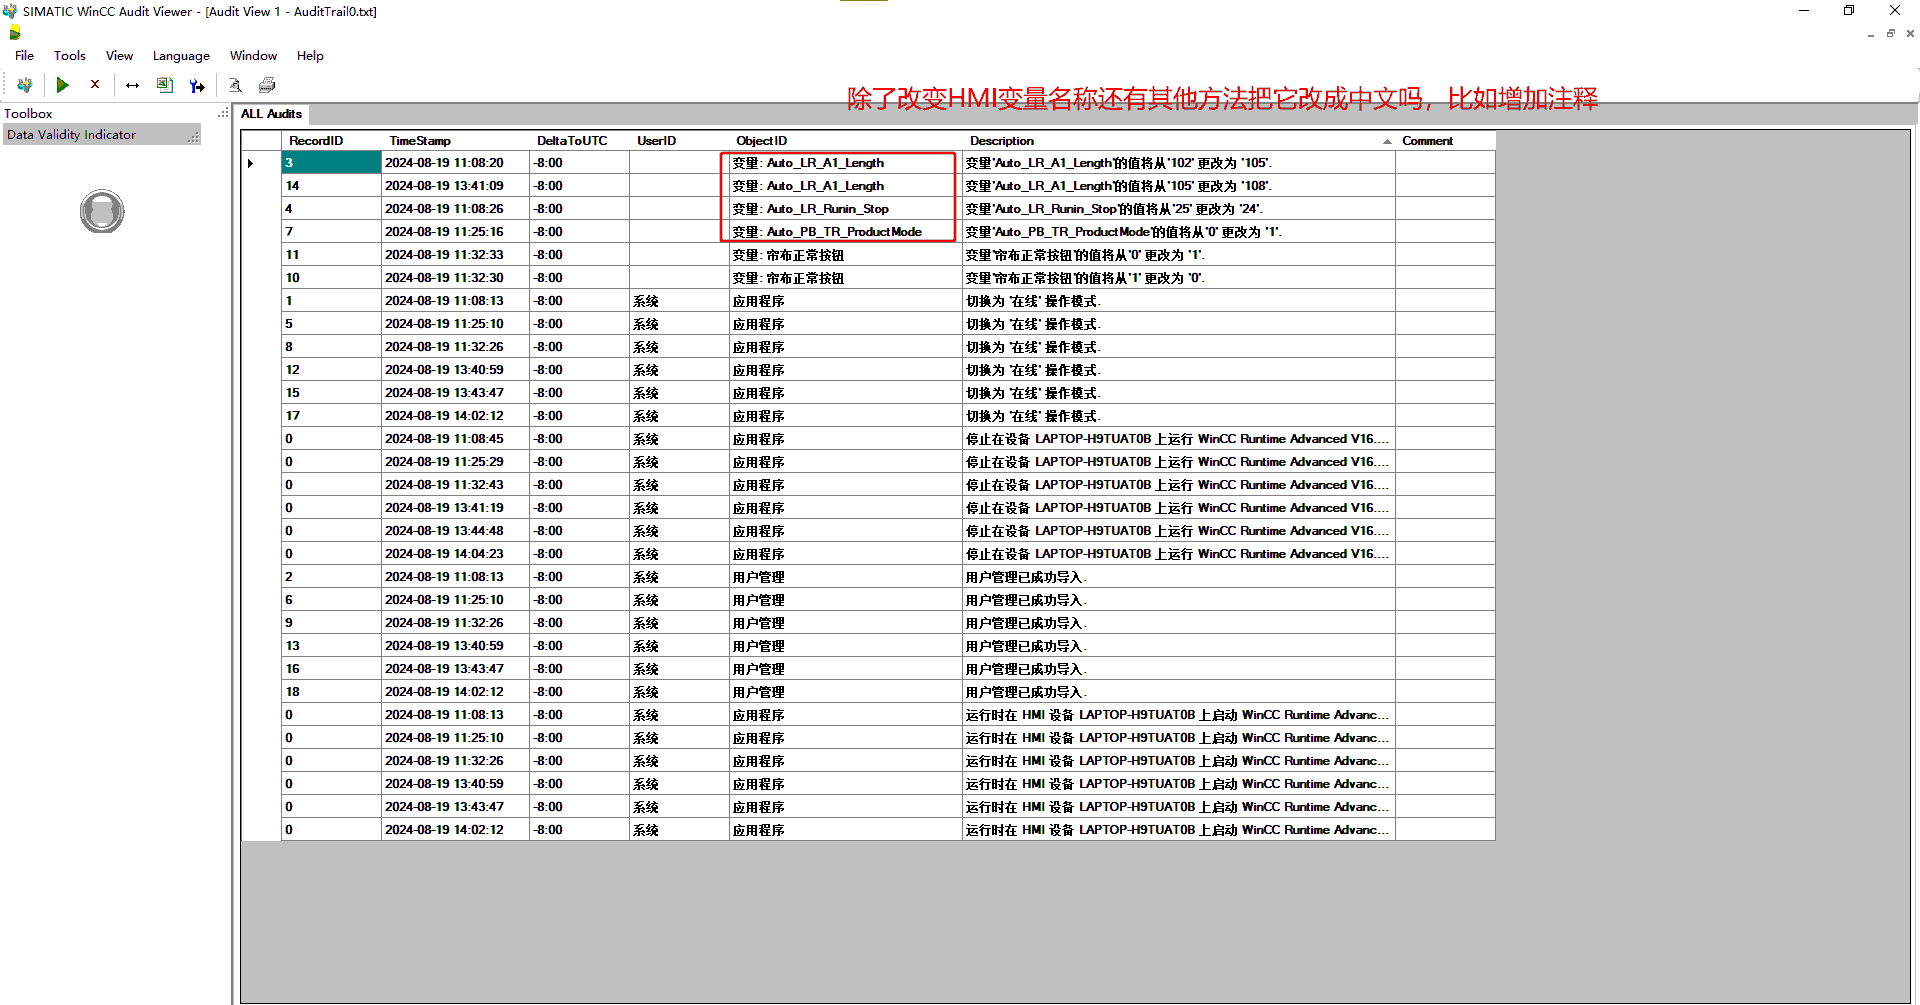Screen dimensions: 1920x1005
Task: Select description changing Auto_LR_Runin_Stop '25' to '24'
Action: [1178, 209]
